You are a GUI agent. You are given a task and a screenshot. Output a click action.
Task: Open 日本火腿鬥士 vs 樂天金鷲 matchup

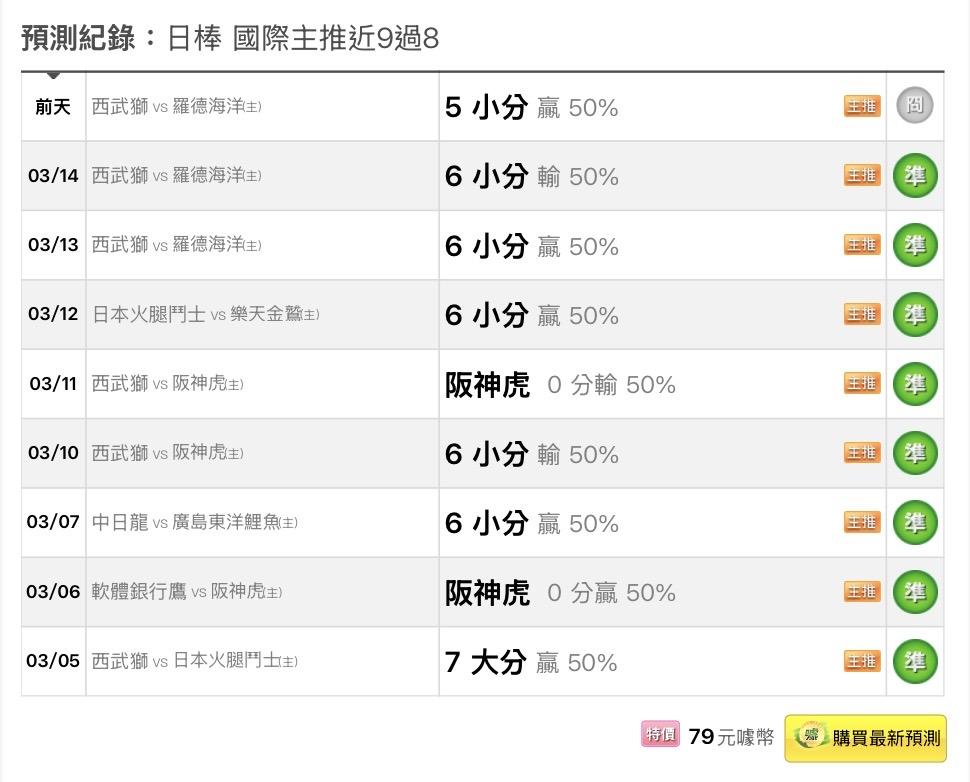pos(205,315)
